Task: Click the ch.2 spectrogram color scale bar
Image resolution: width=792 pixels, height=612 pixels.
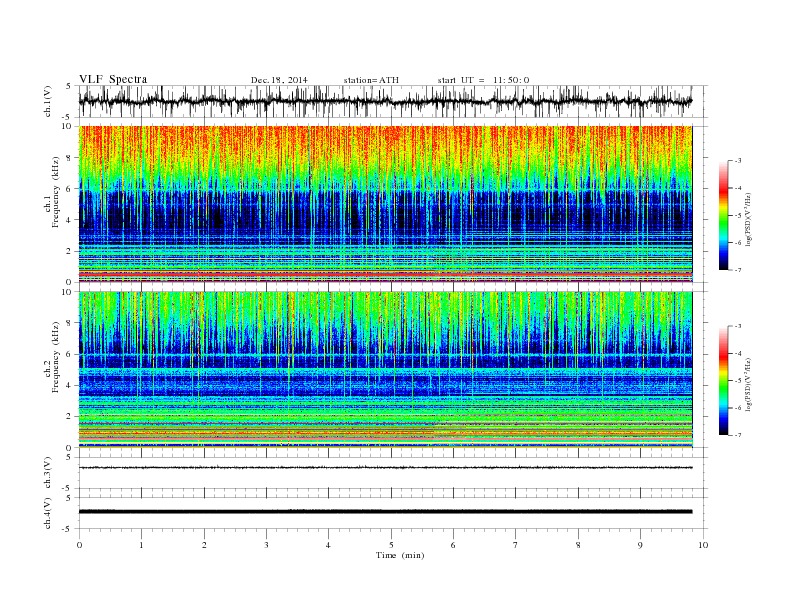Action: [x=723, y=380]
